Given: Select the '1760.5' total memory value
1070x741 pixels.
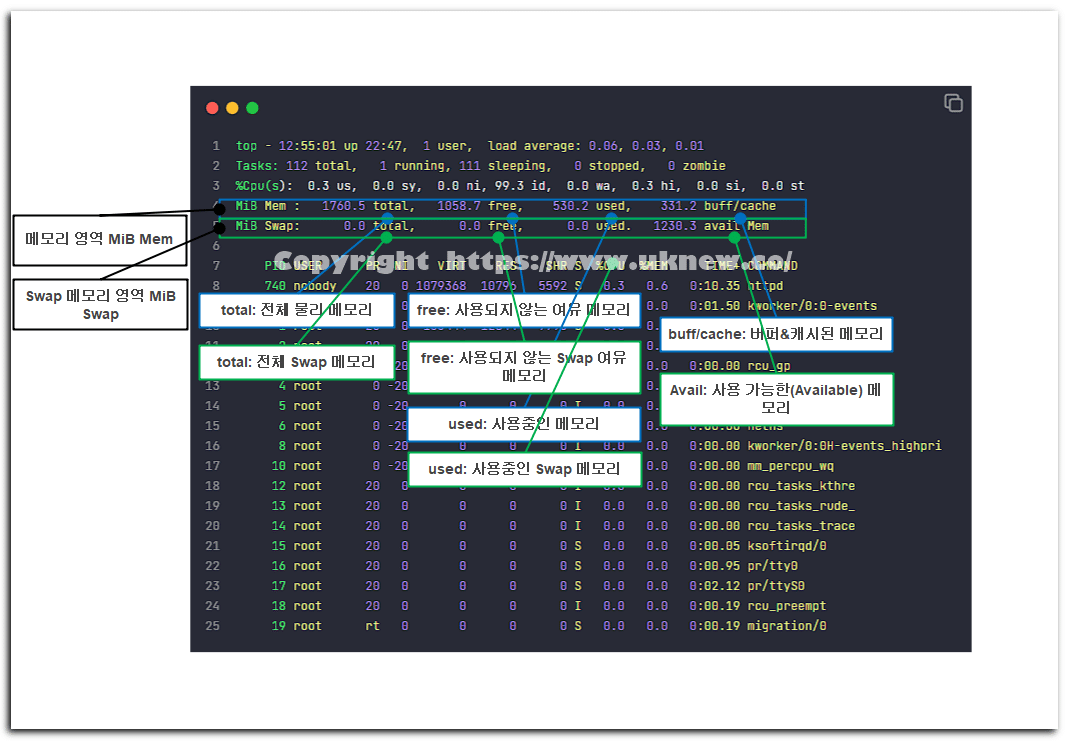Looking at the screenshot, I should click(343, 205).
